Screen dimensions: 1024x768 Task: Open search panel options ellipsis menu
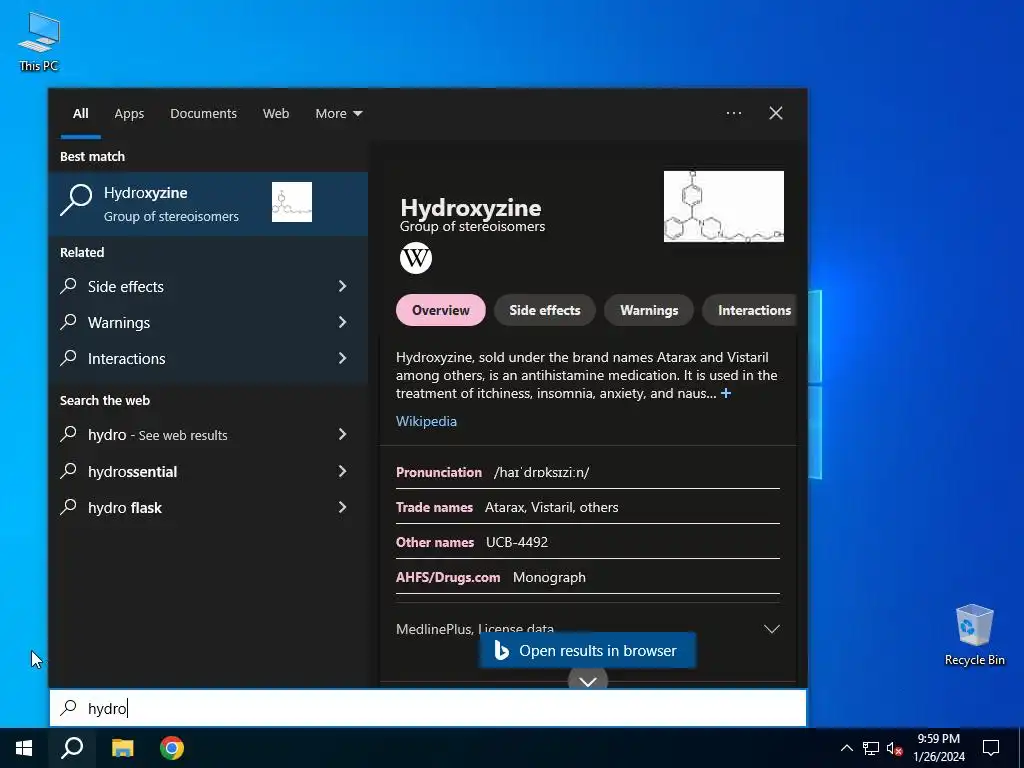tap(734, 113)
